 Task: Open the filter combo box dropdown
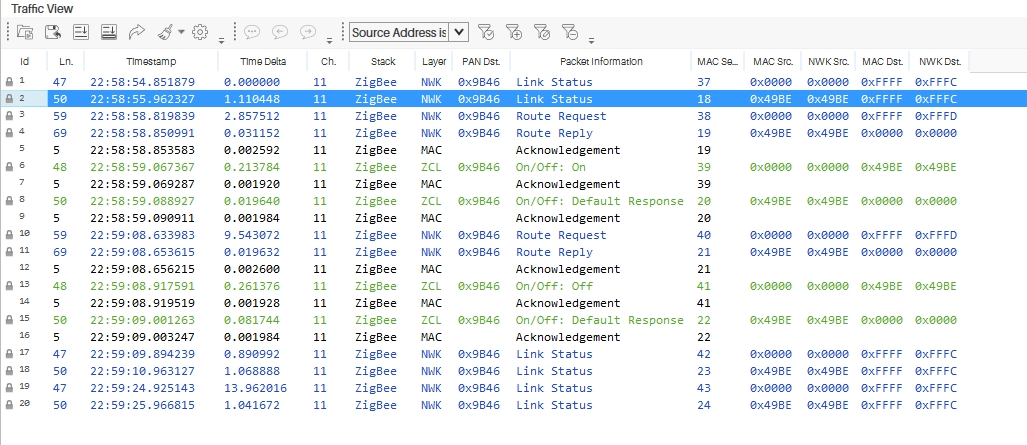459,32
